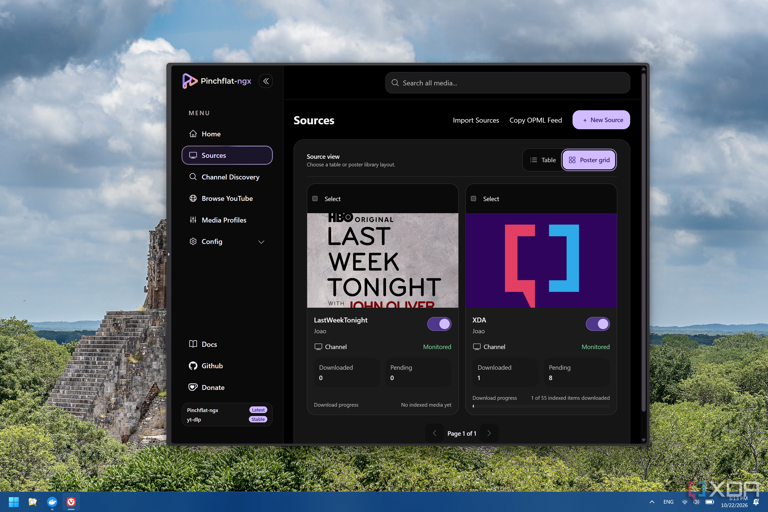Screen dimensions: 768x512
Task: Select the Config menu item
Action: pos(227,242)
